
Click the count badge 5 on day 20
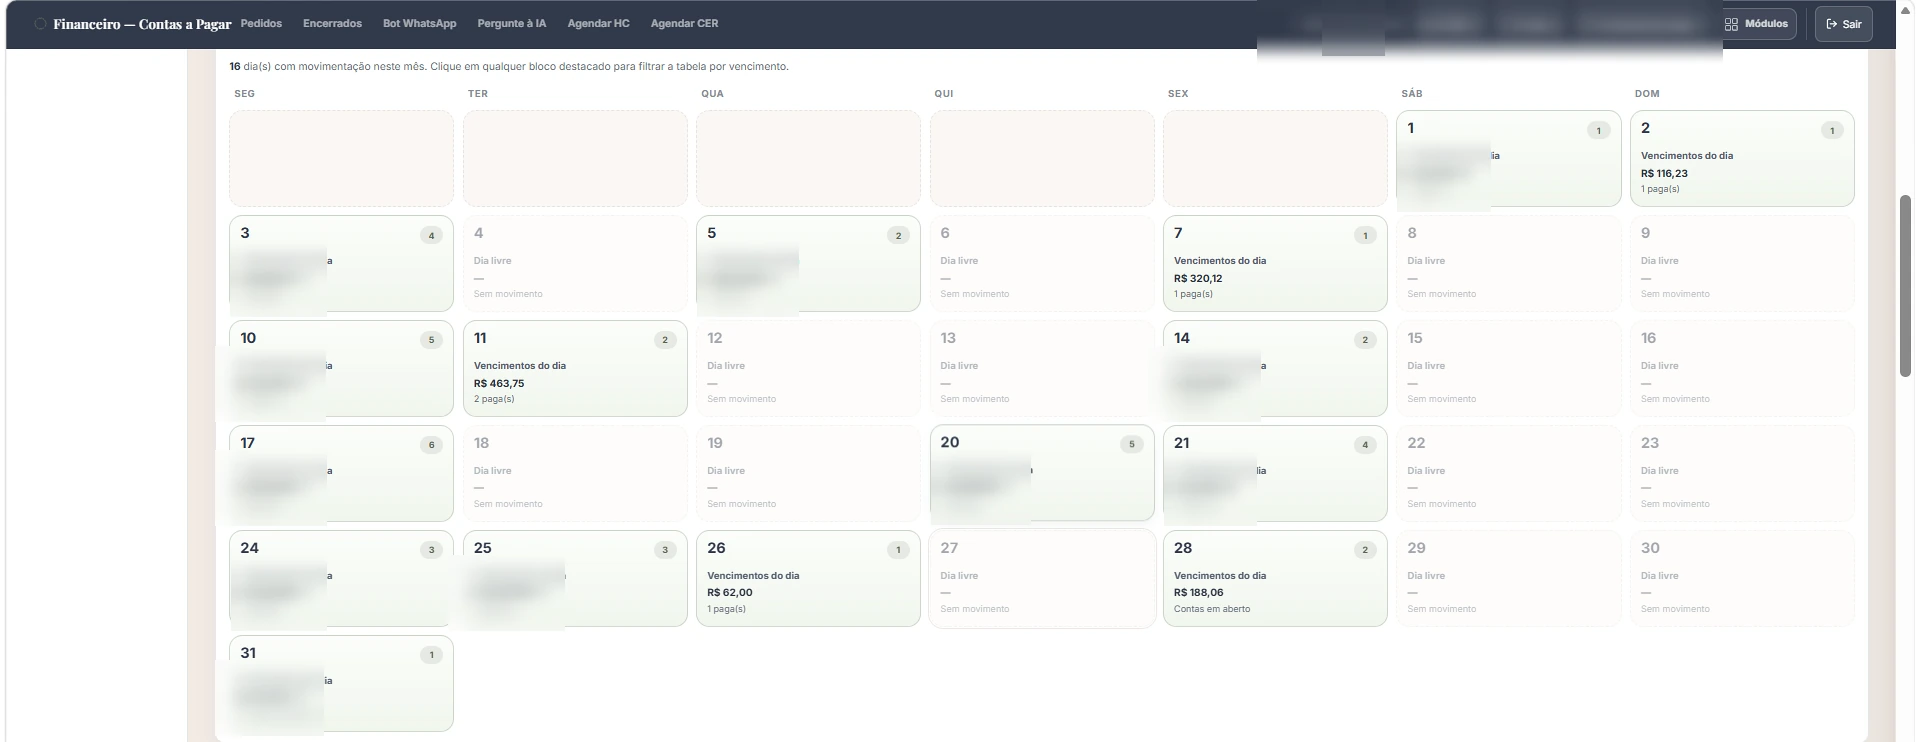(x=1131, y=444)
